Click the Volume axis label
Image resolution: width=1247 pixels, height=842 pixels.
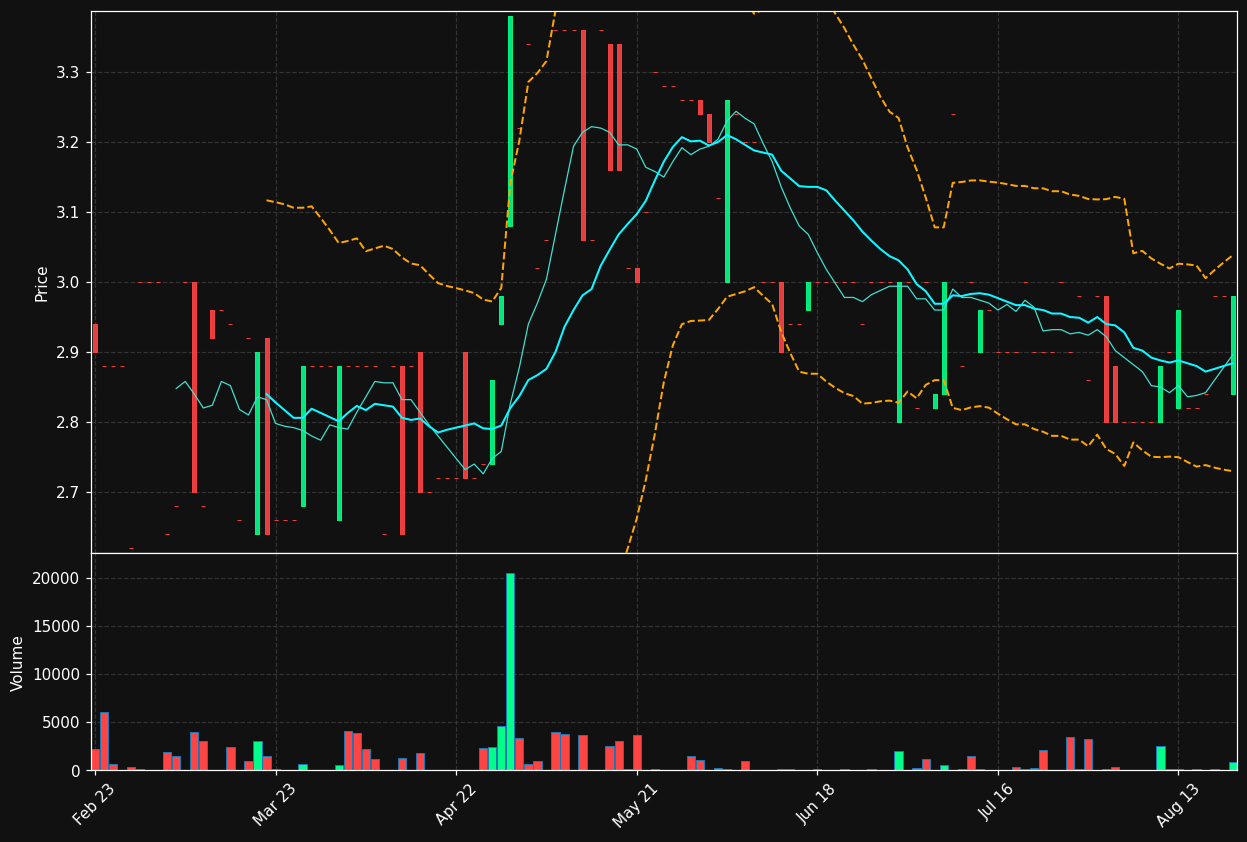point(18,663)
